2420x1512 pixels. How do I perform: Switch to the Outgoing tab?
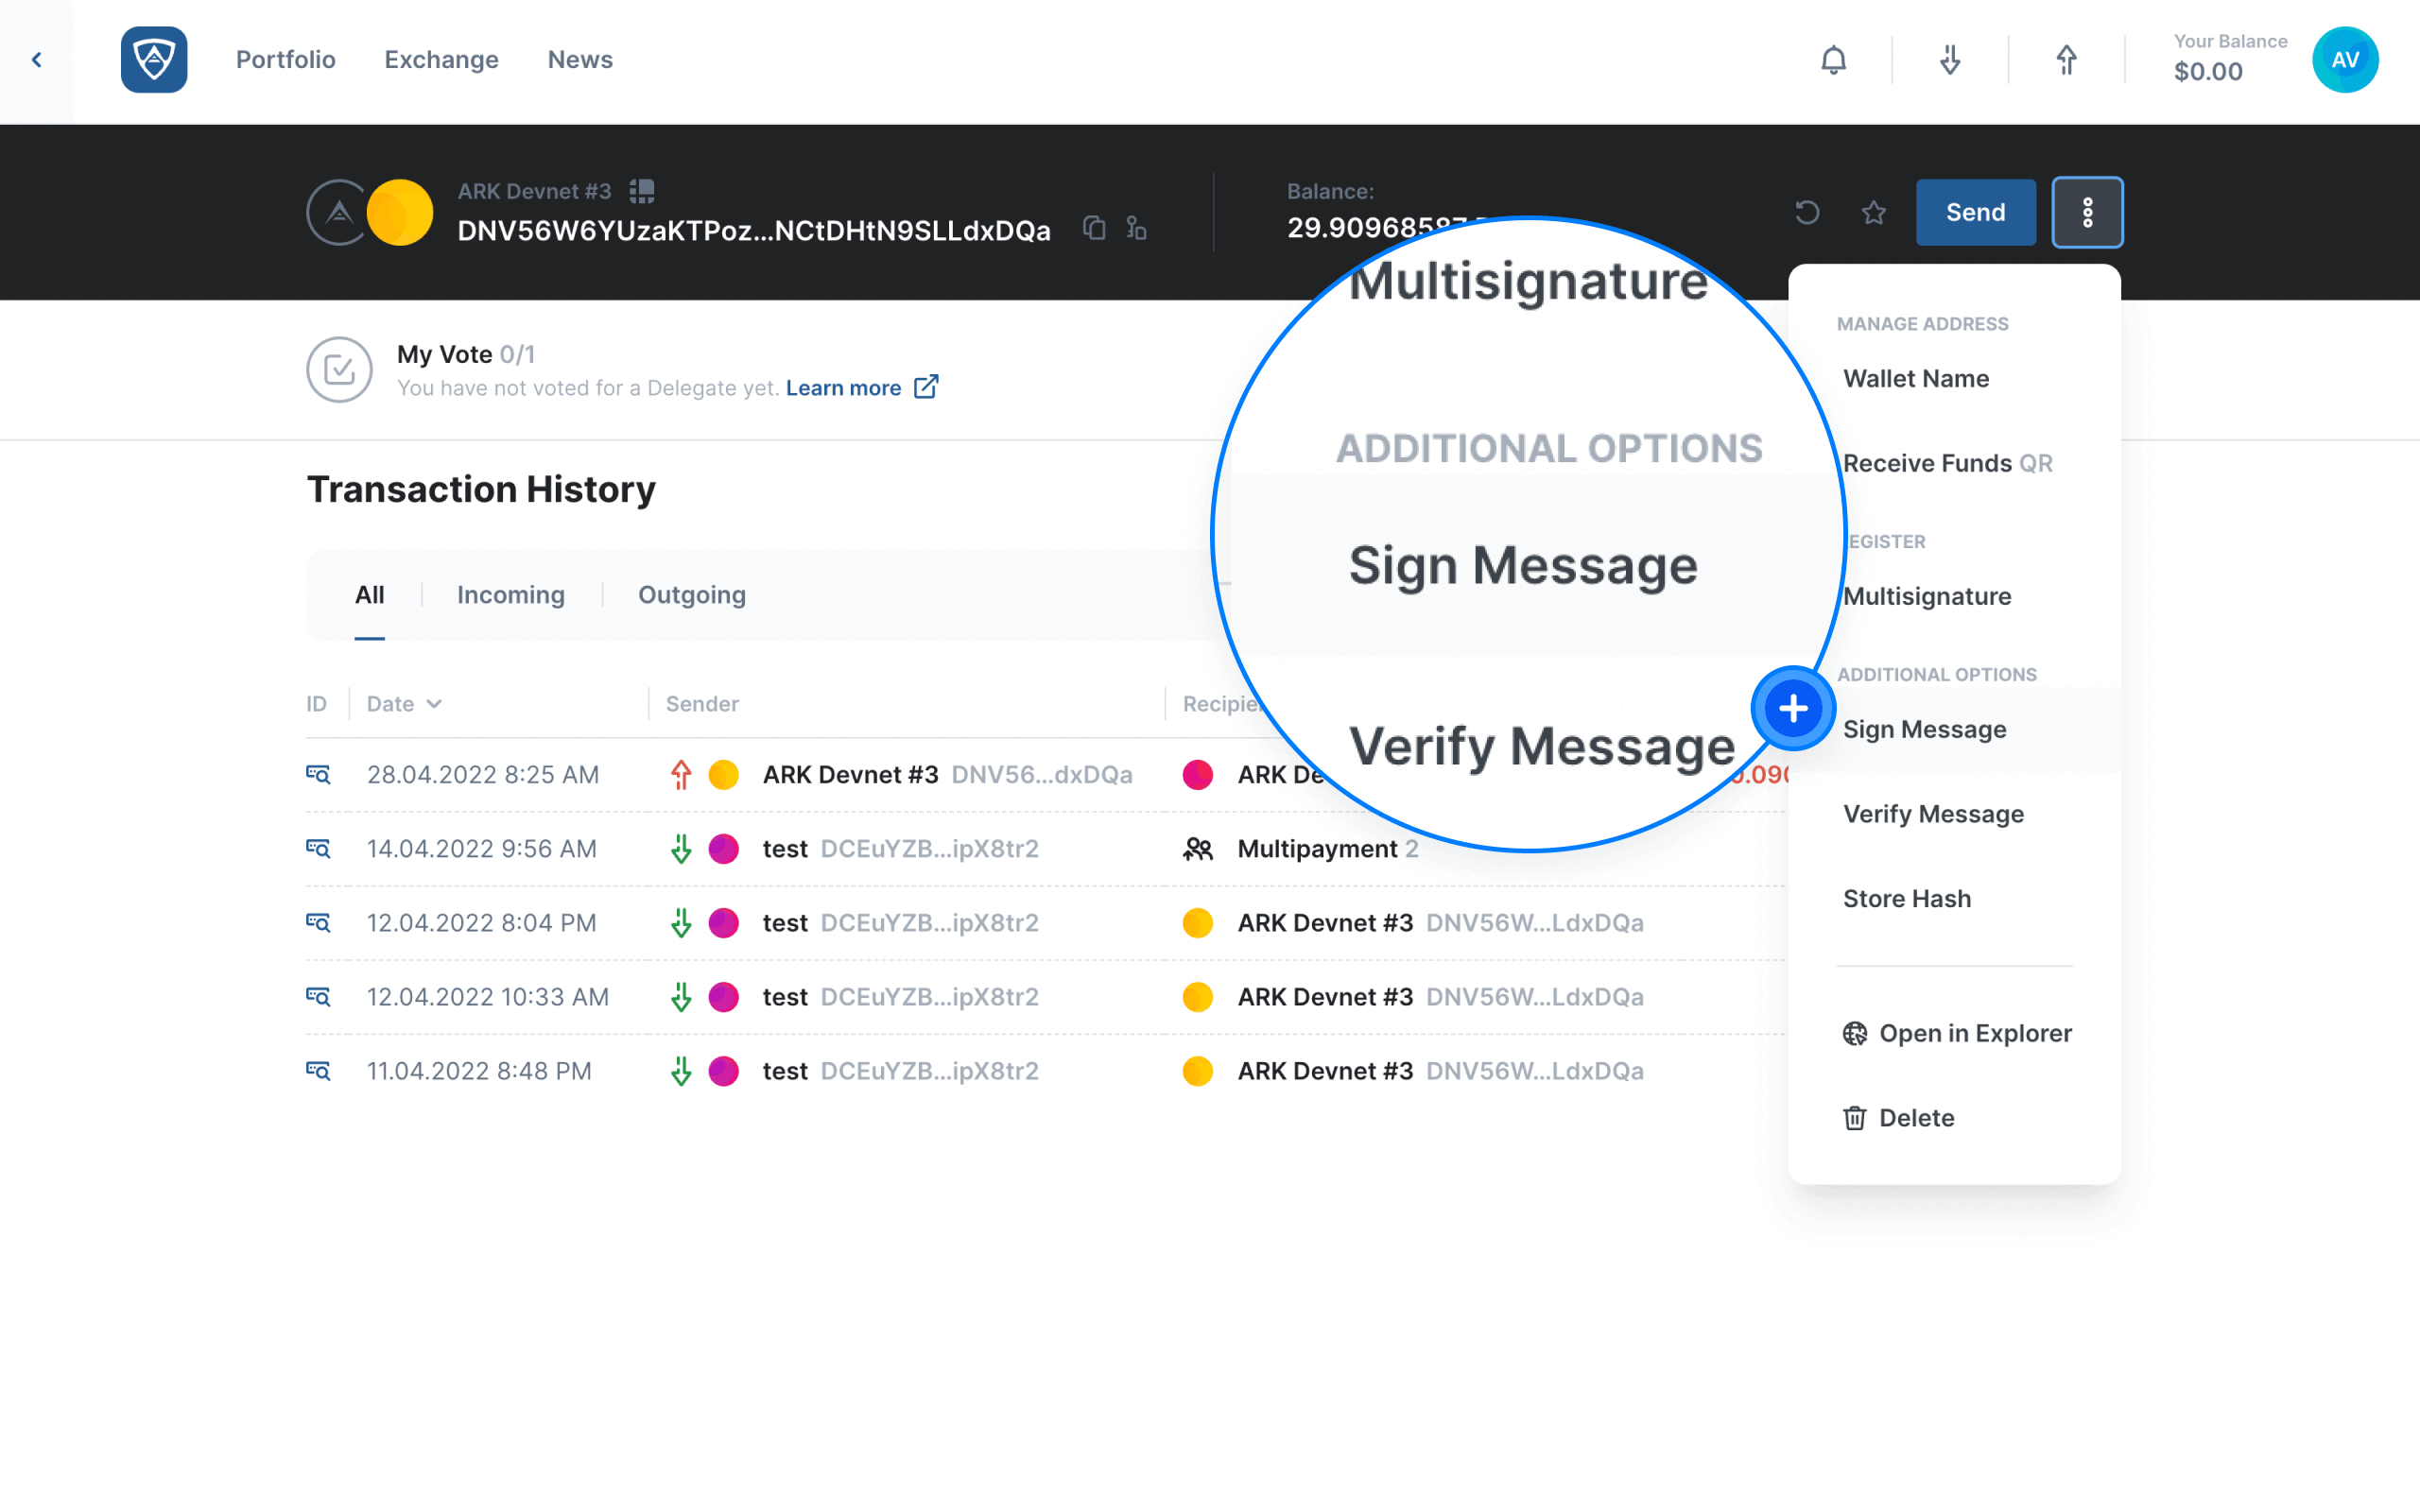click(692, 595)
